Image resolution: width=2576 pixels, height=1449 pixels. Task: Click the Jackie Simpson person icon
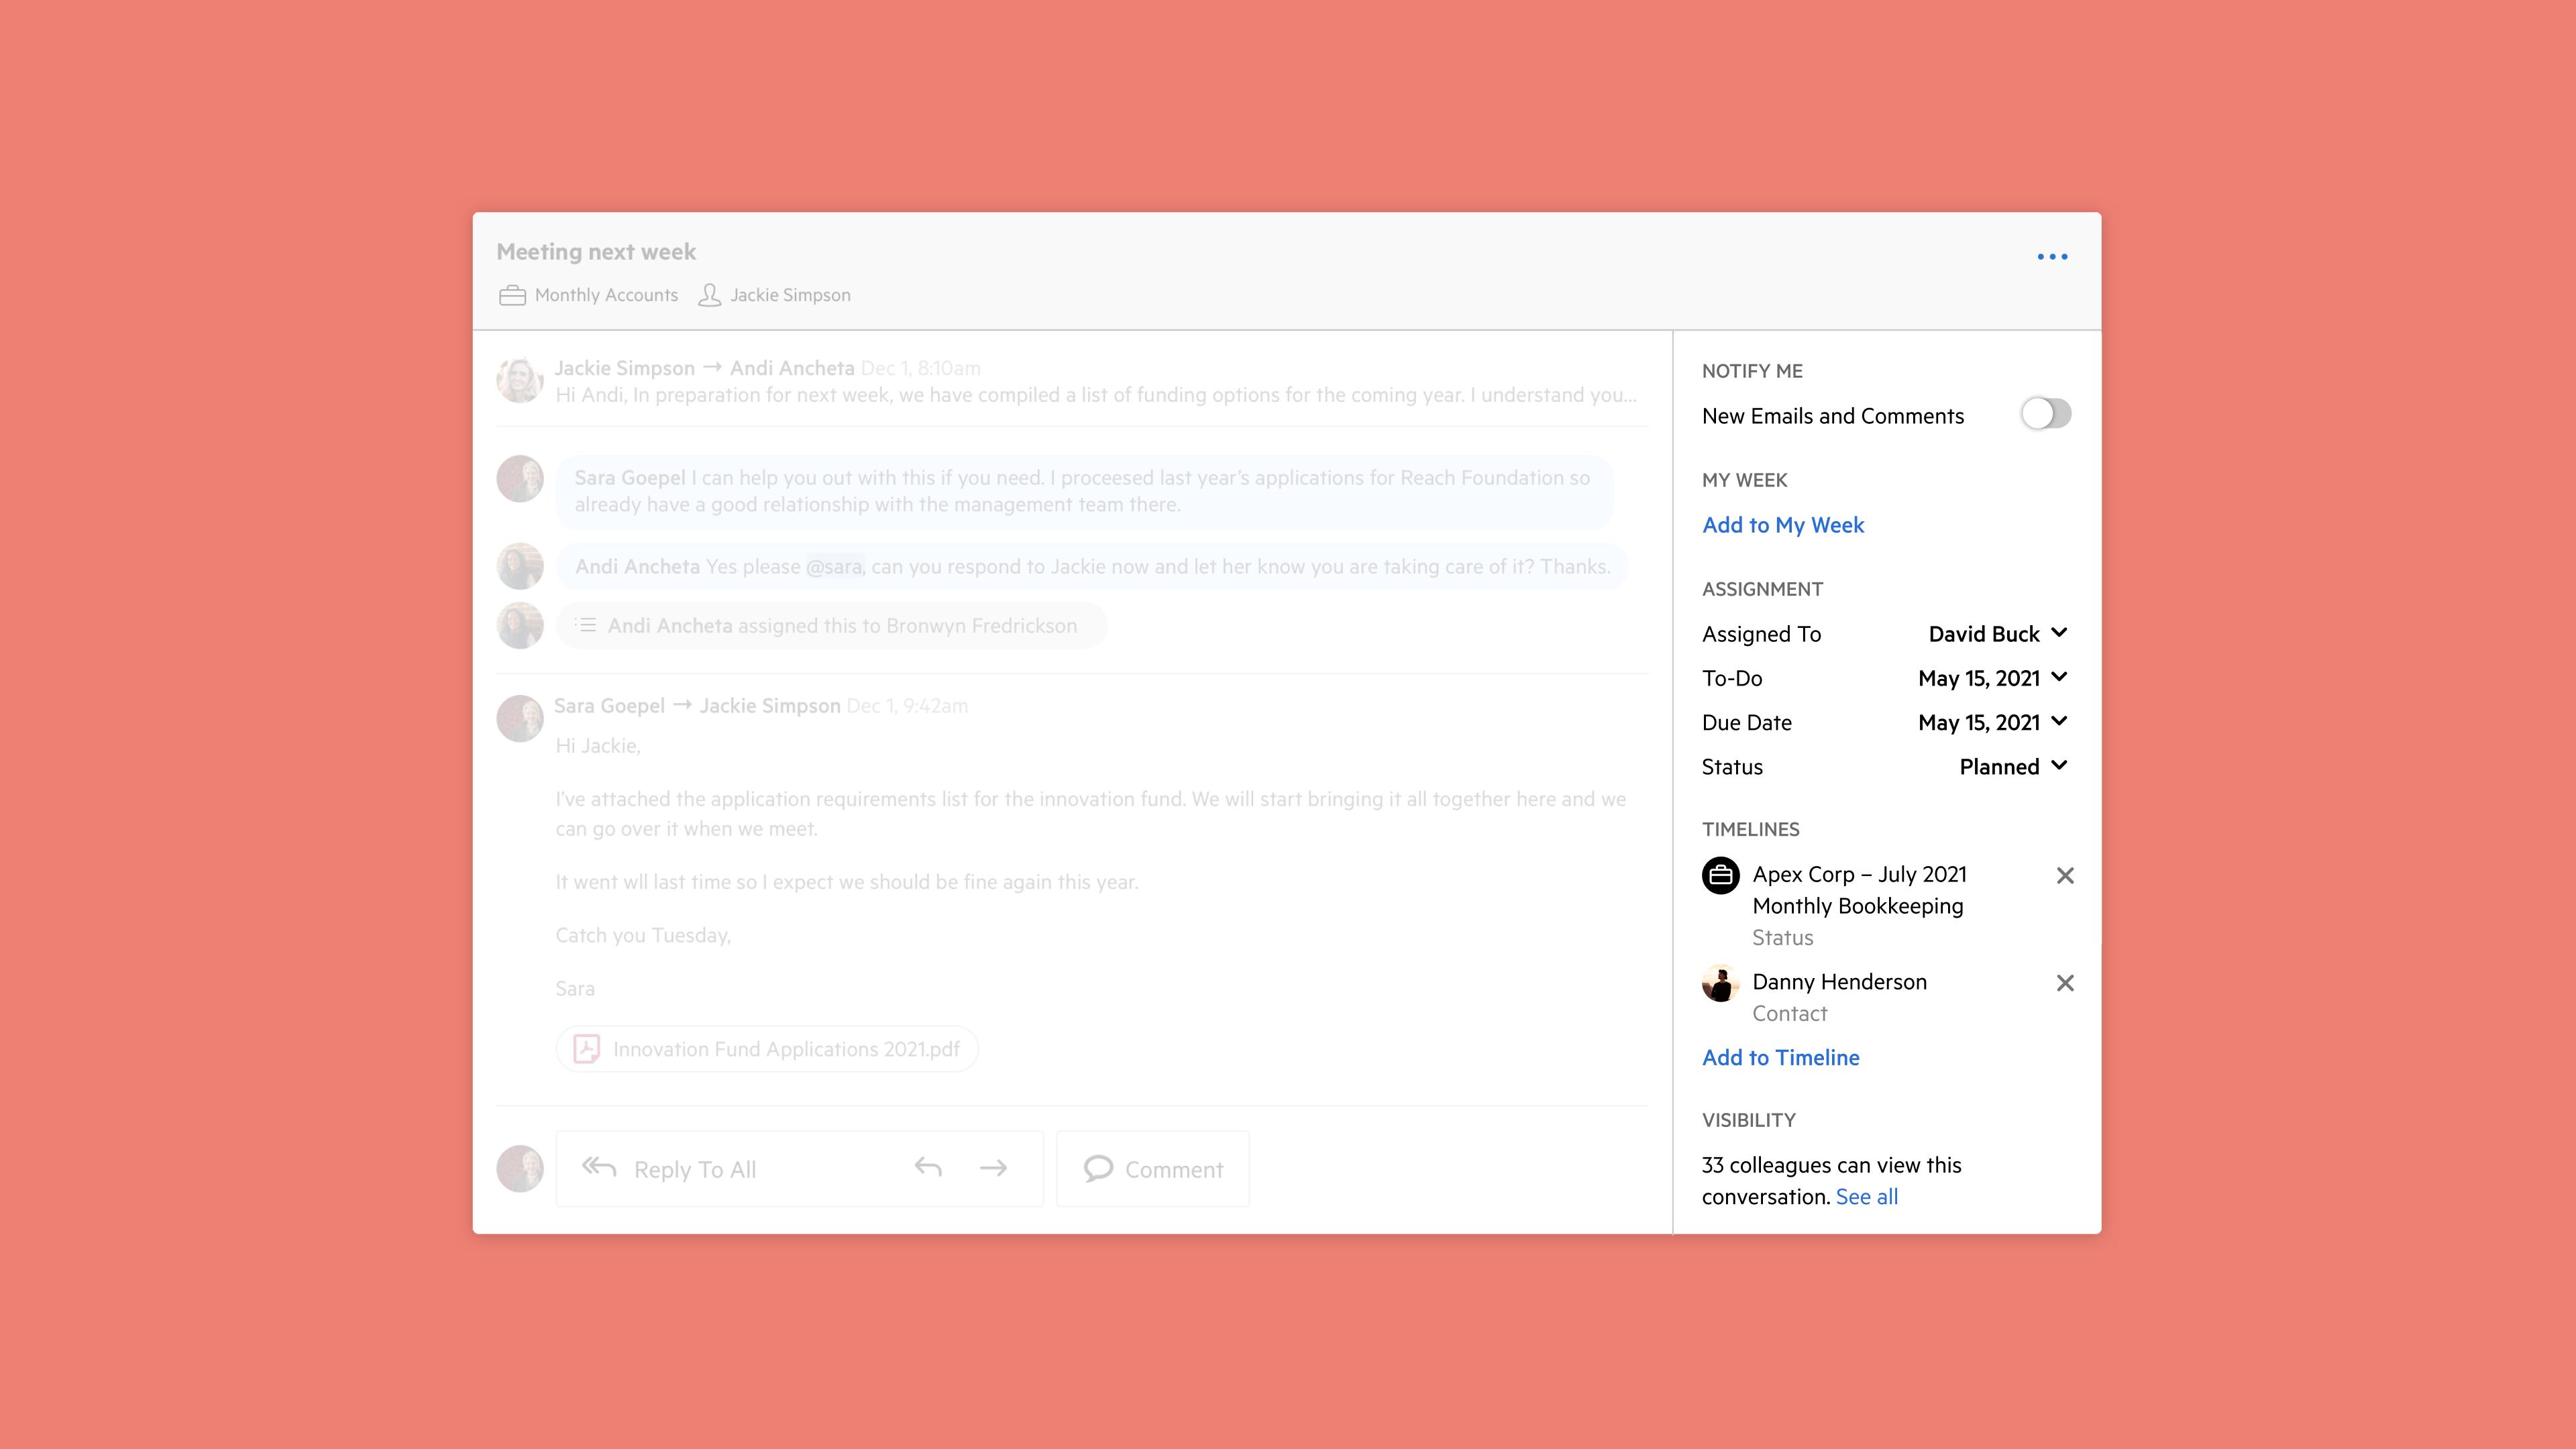(x=709, y=295)
